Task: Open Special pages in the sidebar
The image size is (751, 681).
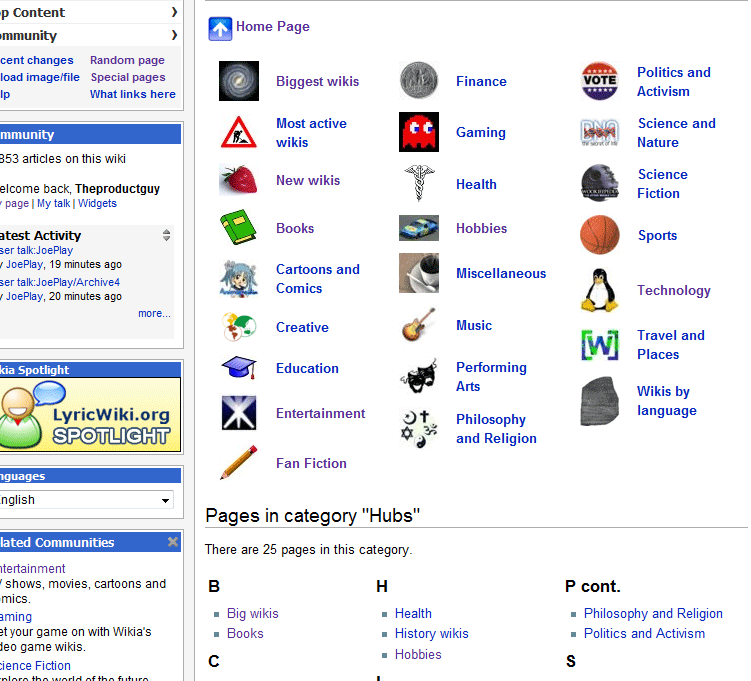Action: [127, 77]
